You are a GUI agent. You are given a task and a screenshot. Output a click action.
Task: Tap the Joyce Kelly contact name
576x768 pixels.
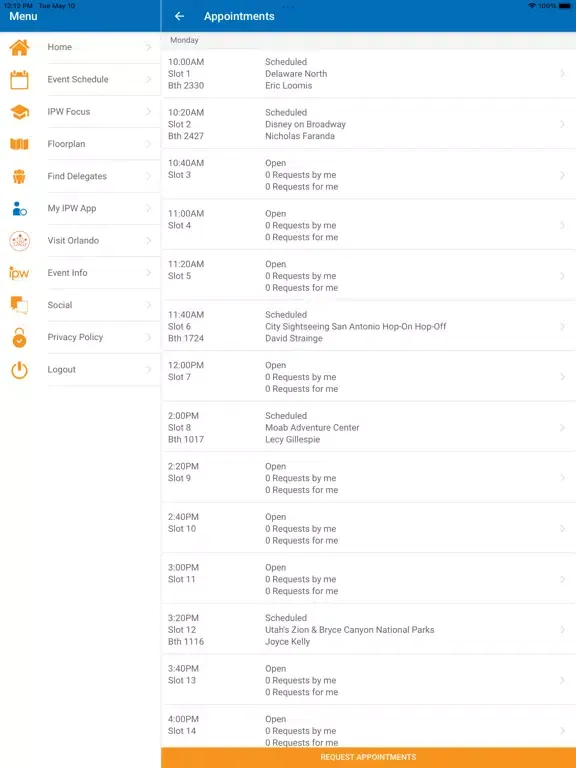(x=288, y=642)
